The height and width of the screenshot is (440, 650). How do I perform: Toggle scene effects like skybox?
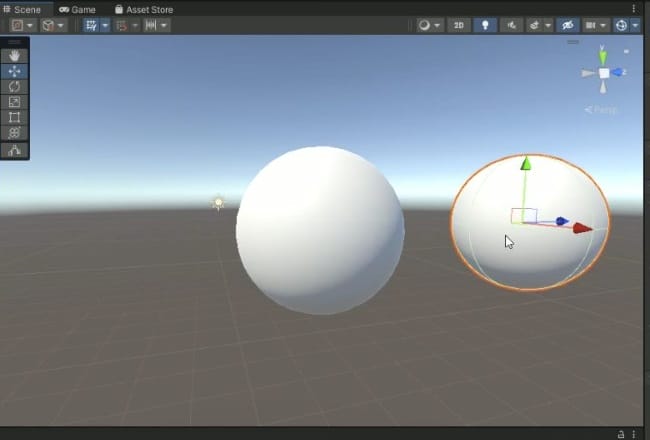(534, 26)
